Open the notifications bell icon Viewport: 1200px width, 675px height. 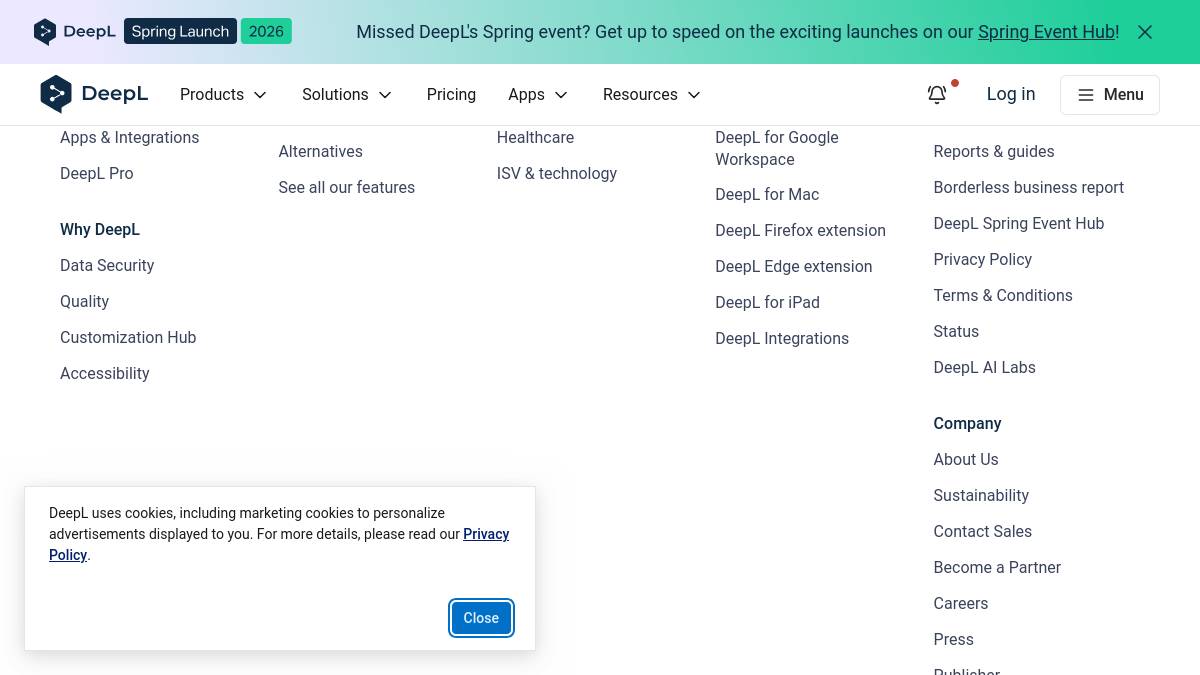coord(937,94)
